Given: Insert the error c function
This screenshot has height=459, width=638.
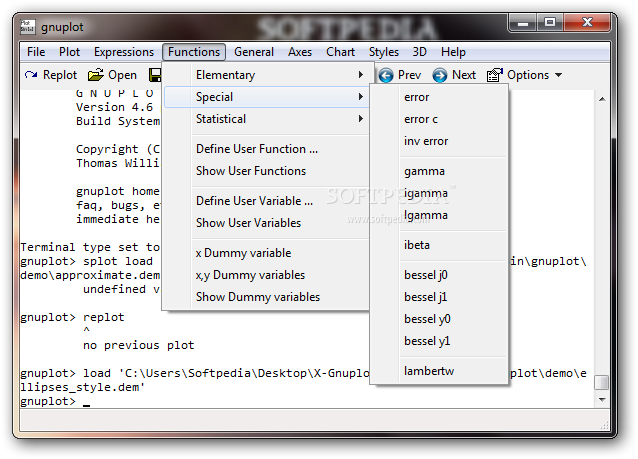Looking at the screenshot, I should pyautogui.click(x=439, y=119).
